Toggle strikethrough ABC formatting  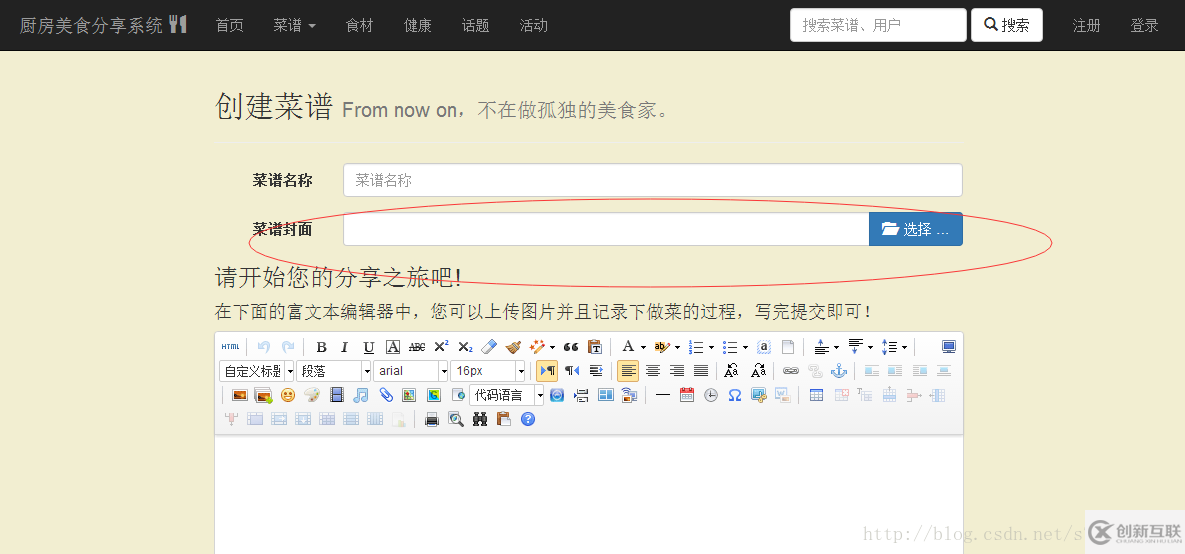(x=417, y=347)
